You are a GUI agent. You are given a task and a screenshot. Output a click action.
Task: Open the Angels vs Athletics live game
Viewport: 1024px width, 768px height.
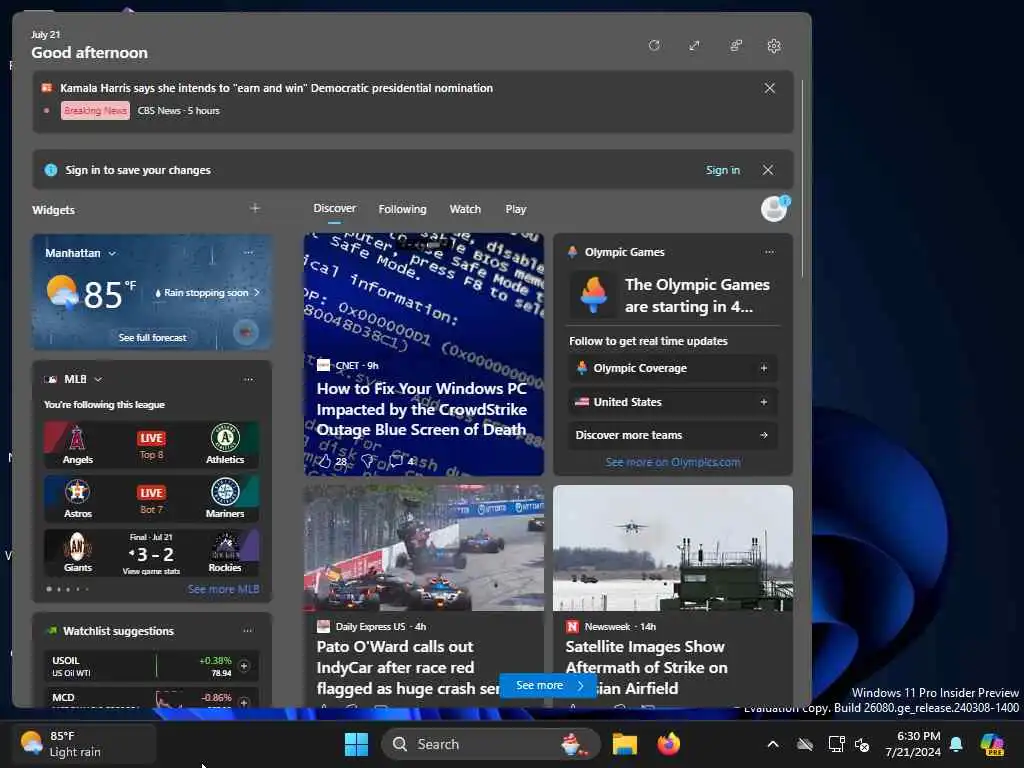(x=152, y=445)
